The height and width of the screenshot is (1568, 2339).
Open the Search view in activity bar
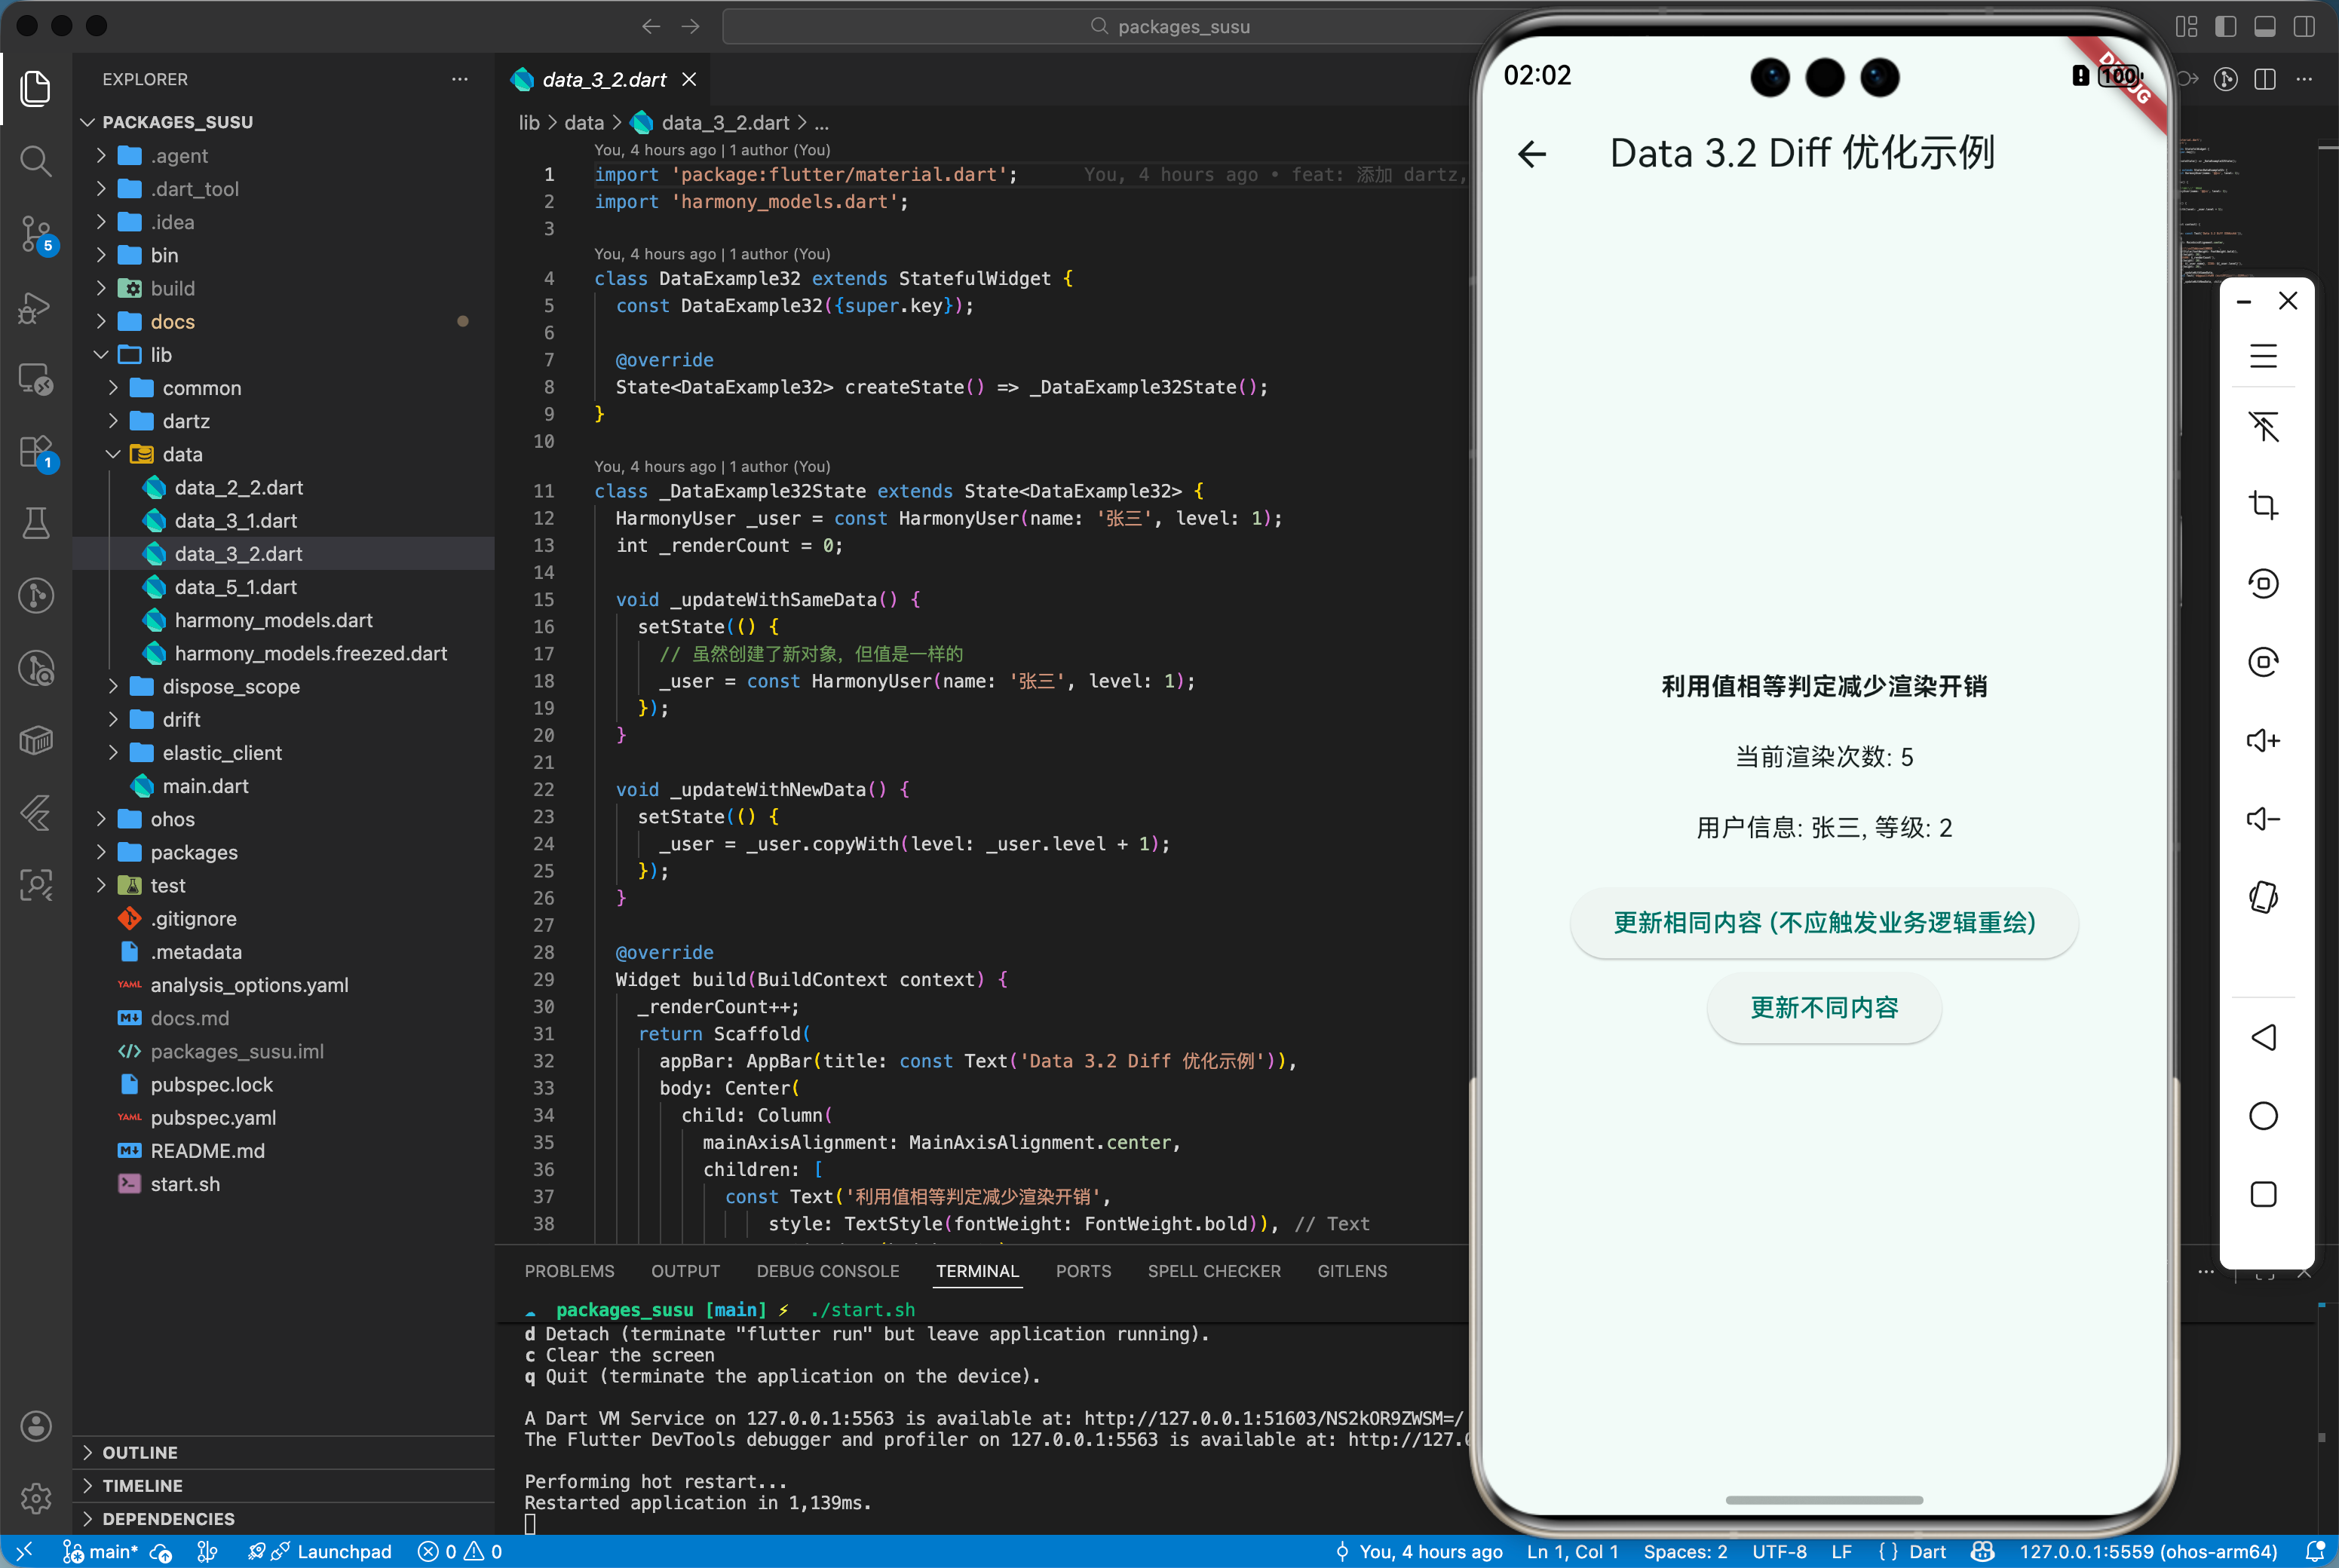pyautogui.click(x=36, y=160)
